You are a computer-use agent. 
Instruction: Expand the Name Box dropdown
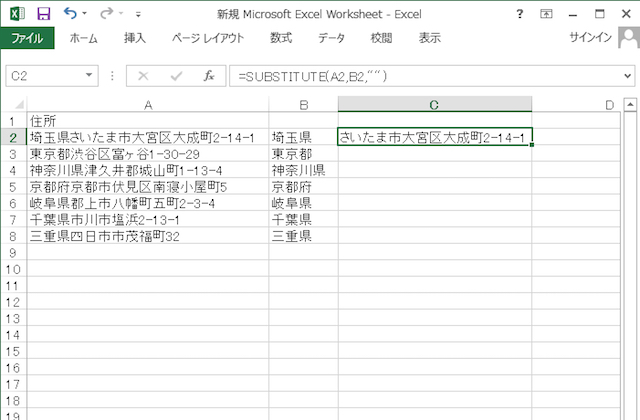[89, 76]
